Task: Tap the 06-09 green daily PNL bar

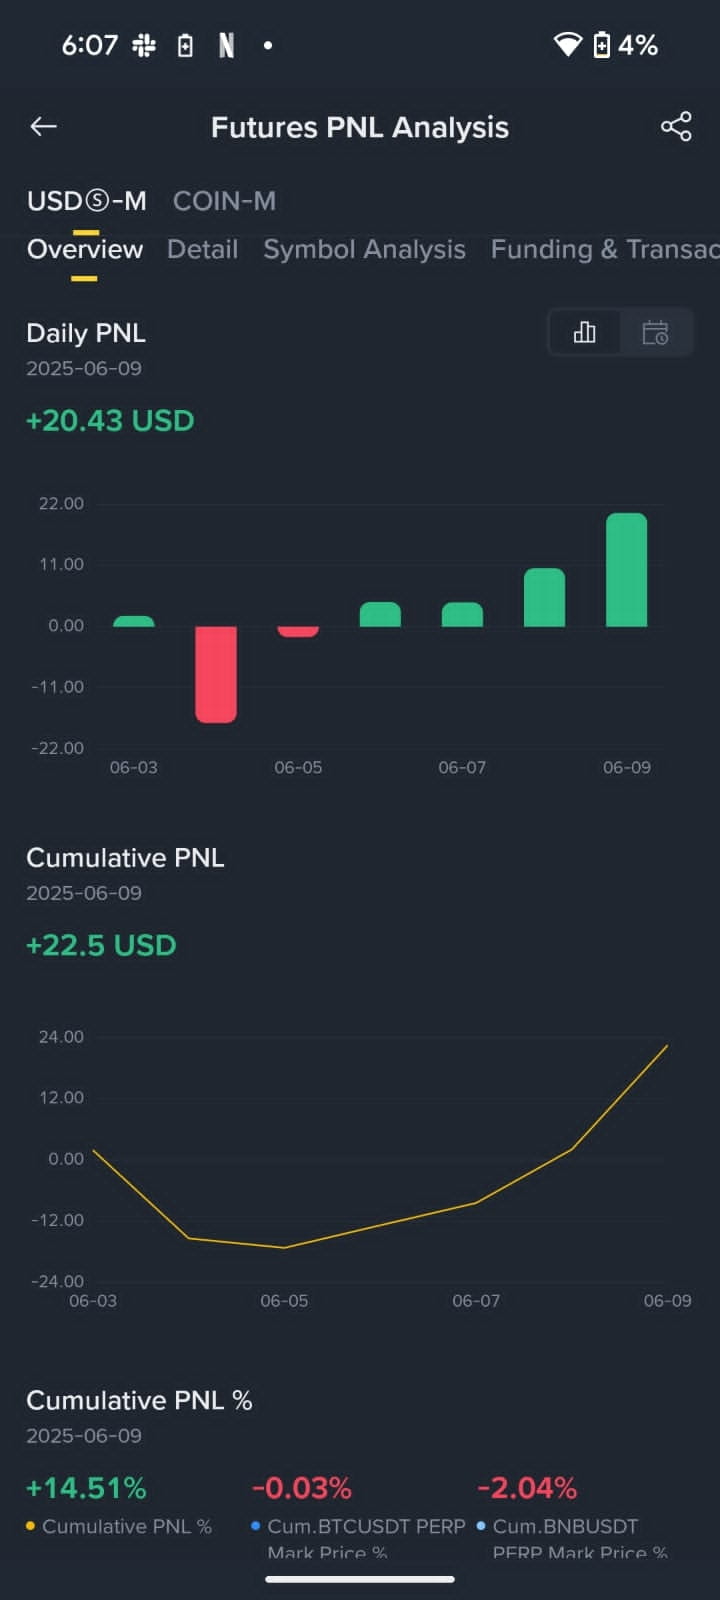Action: tap(627, 570)
